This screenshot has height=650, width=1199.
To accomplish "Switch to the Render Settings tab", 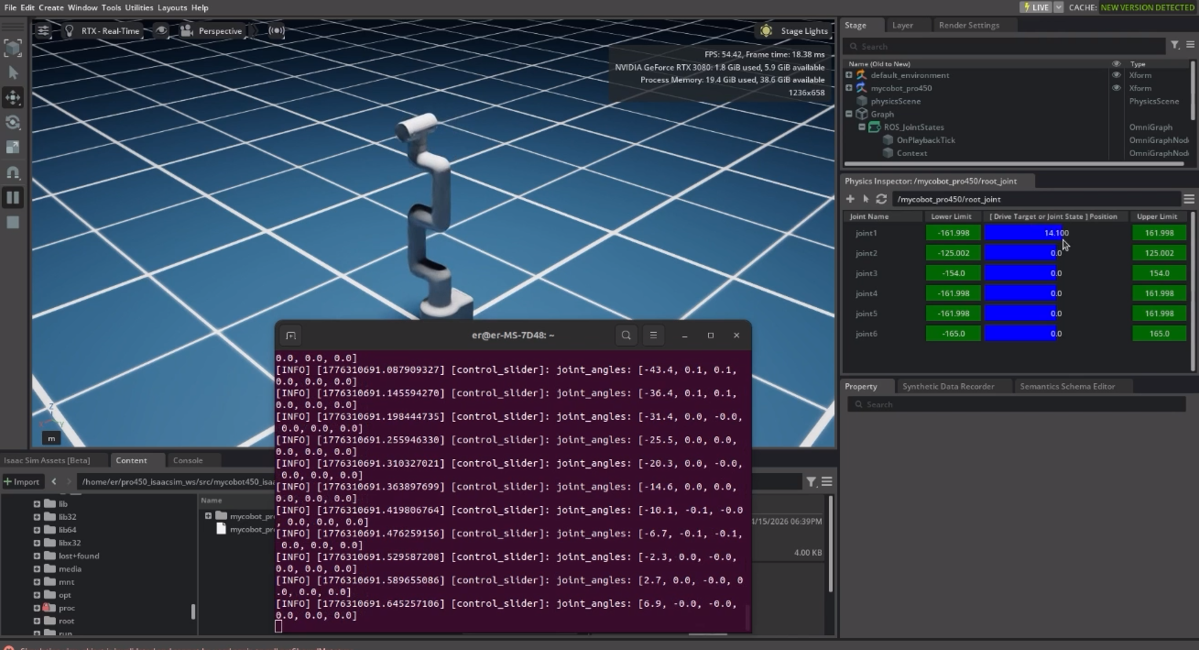I will pyautogui.click(x=968, y=25).
